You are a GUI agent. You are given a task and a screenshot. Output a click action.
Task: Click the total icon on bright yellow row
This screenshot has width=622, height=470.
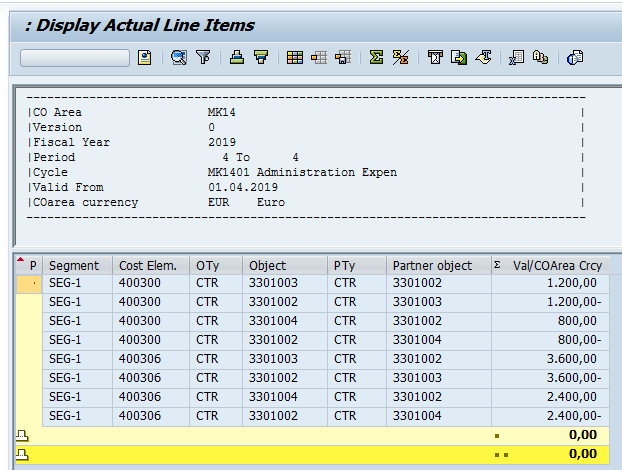click(22, 454)
